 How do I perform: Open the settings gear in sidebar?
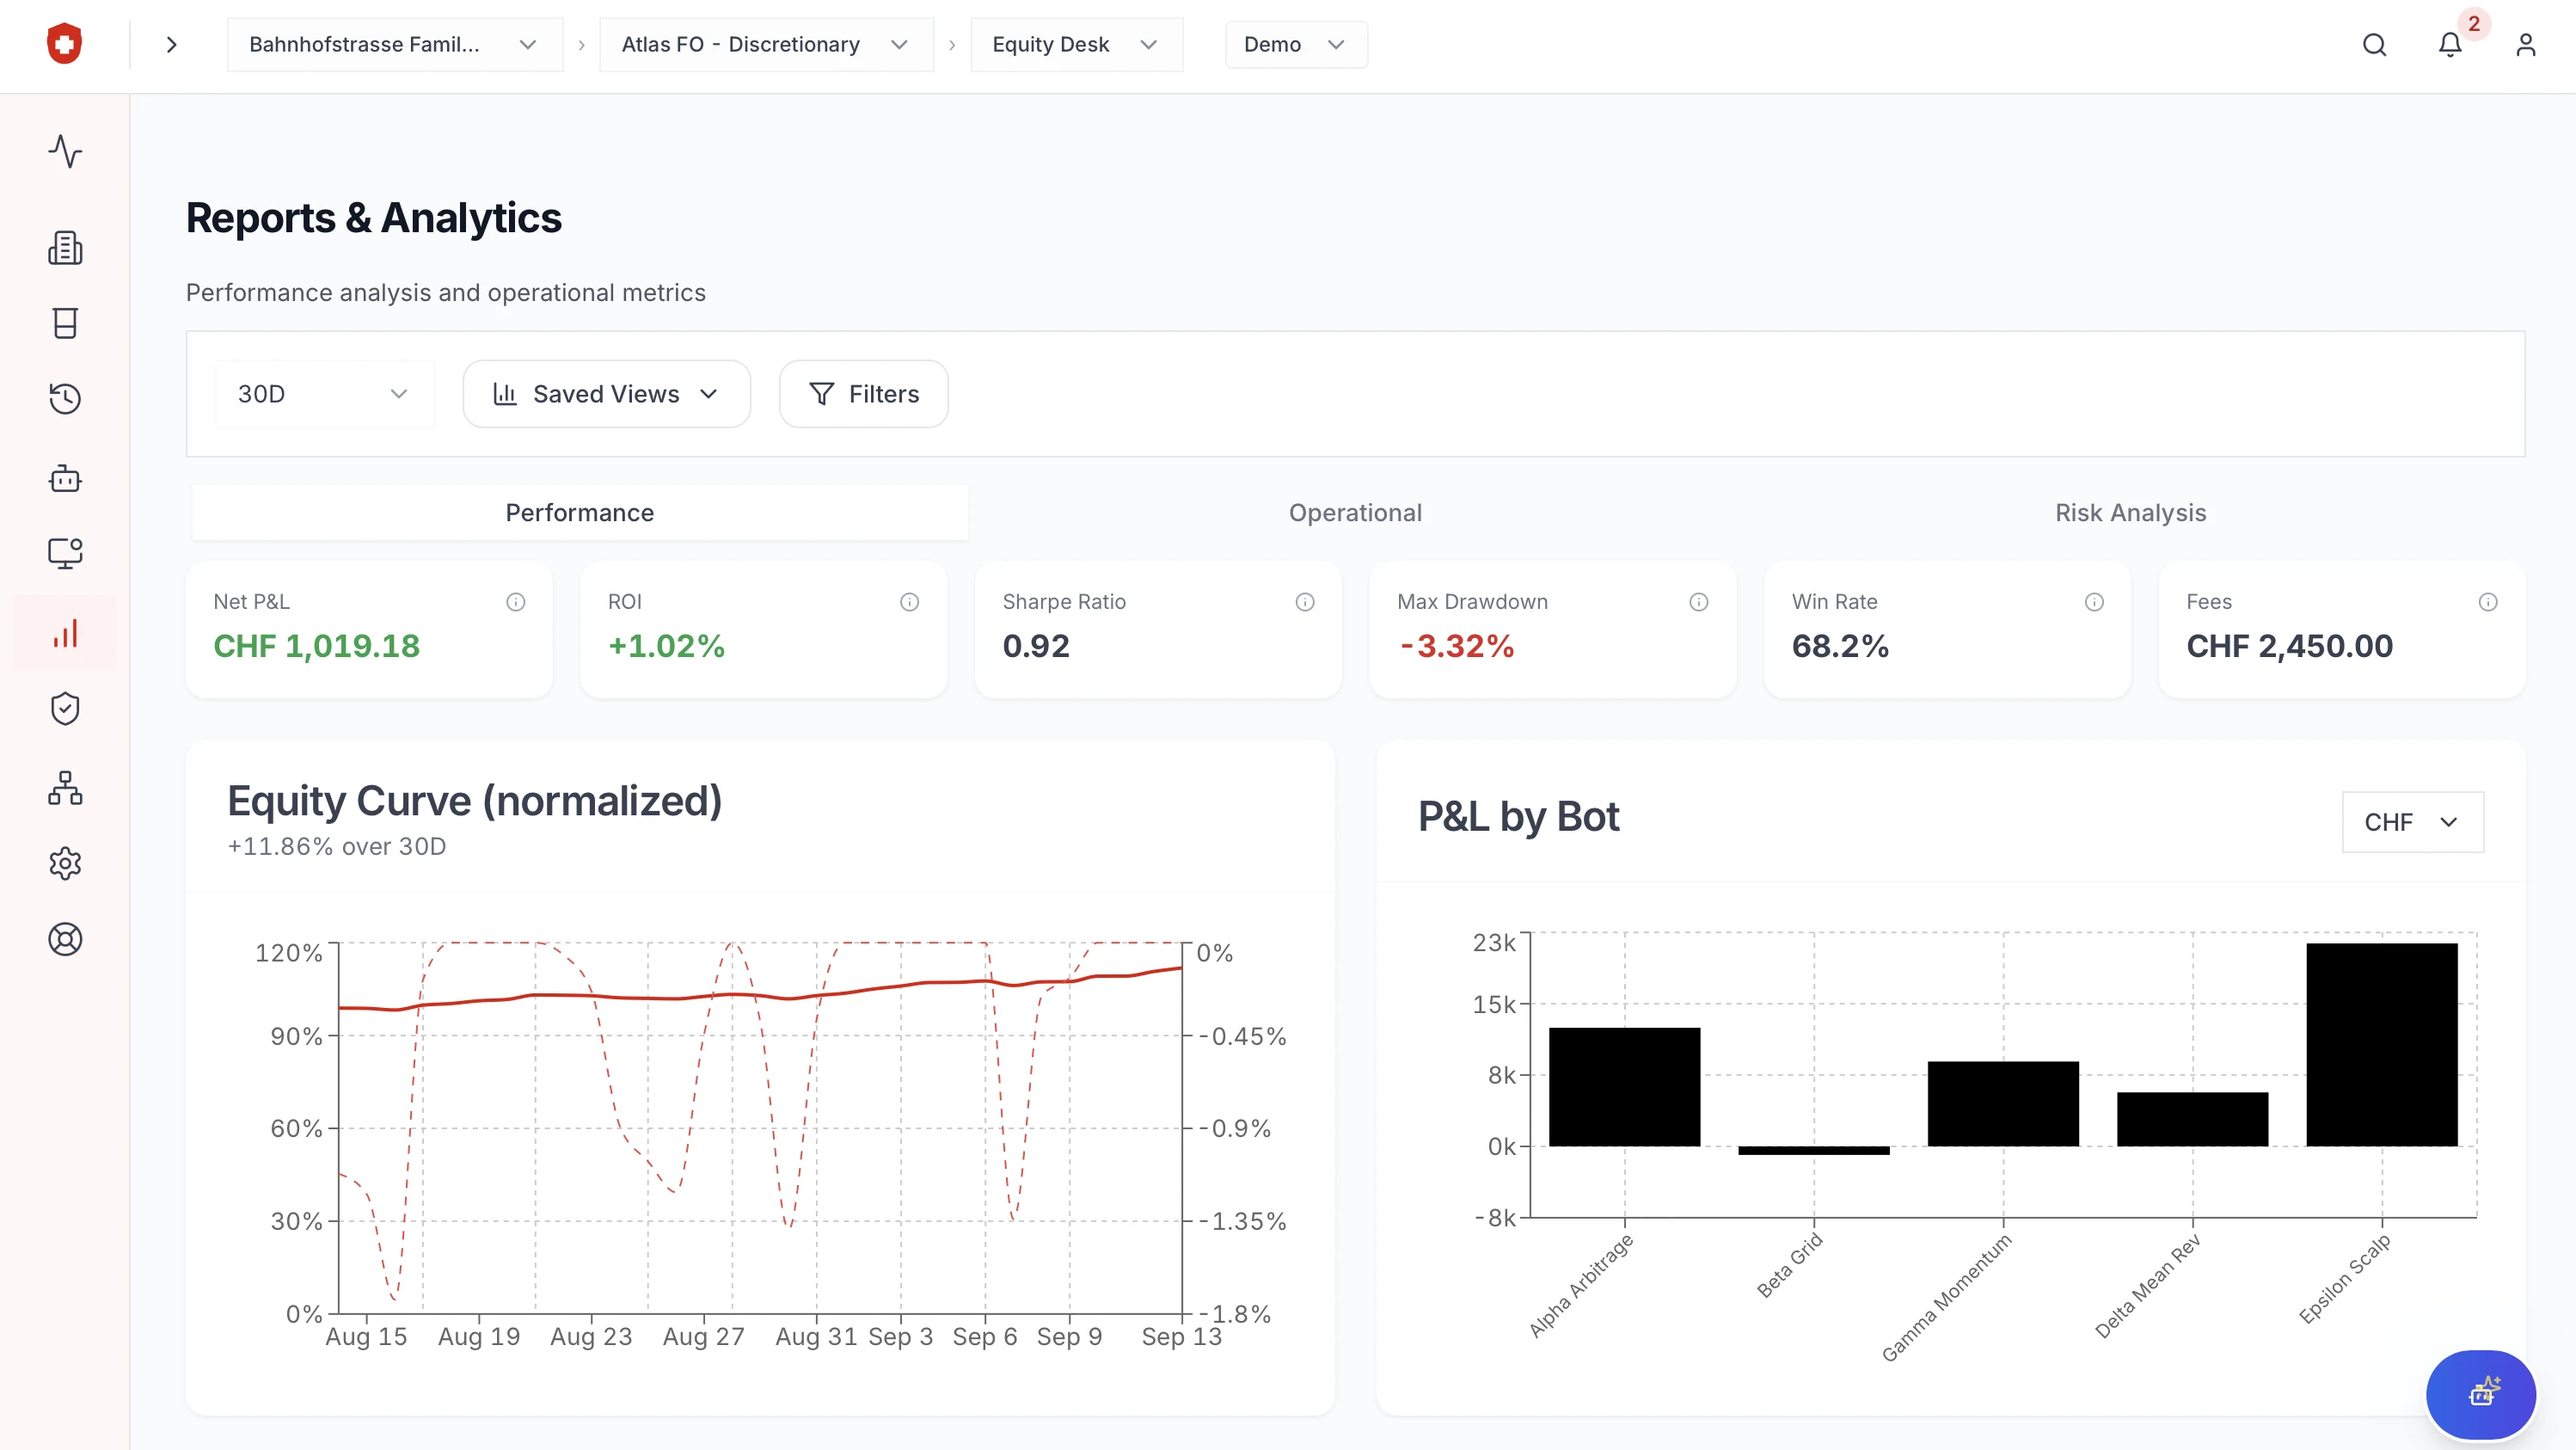(65, 864)
